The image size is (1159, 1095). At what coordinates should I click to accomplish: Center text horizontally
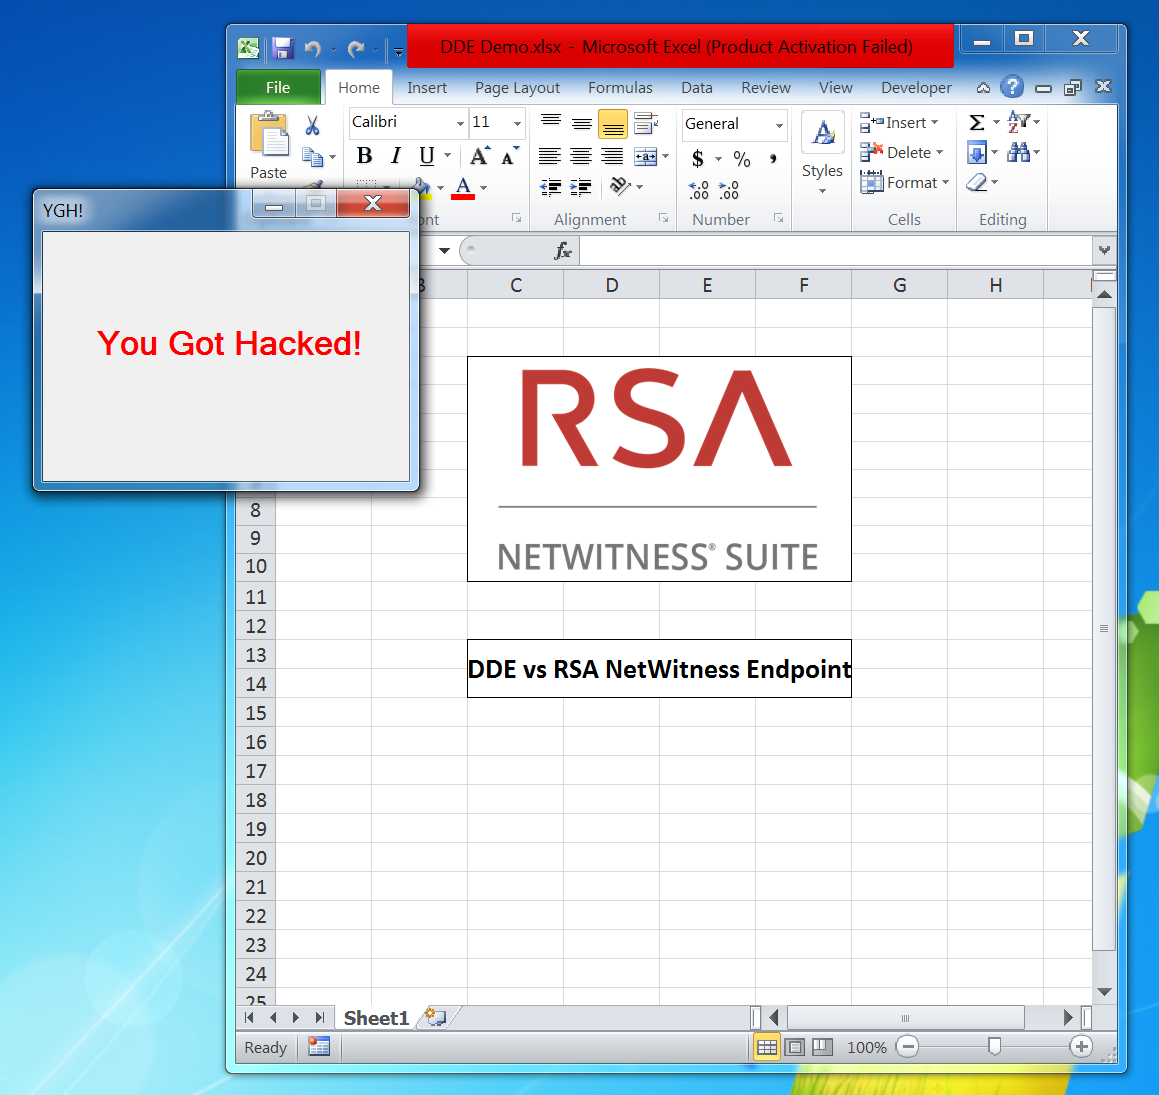[x=581, y=156]
